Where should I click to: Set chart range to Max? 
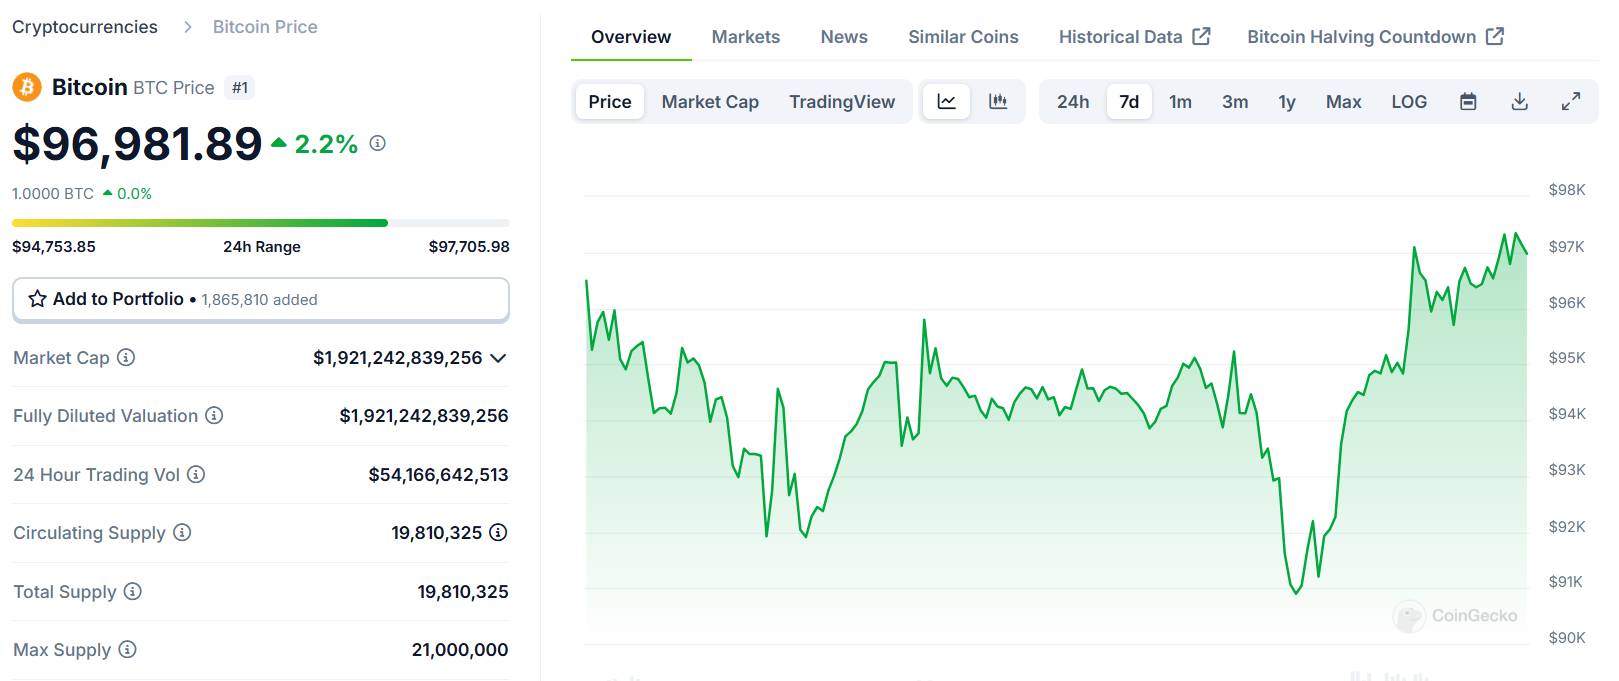pos(1344,101)
